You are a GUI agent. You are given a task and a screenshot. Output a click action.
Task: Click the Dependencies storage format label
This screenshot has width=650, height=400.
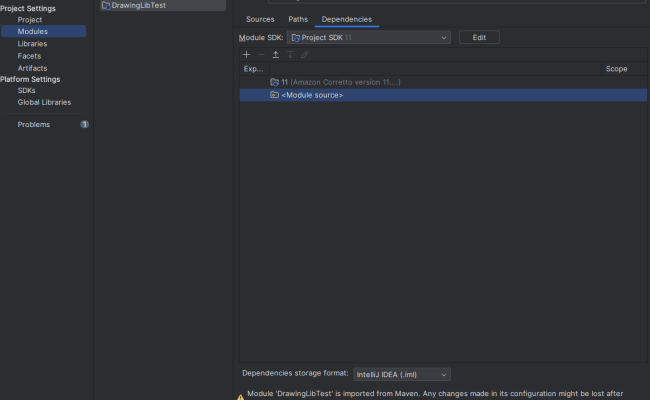(295, 373)
